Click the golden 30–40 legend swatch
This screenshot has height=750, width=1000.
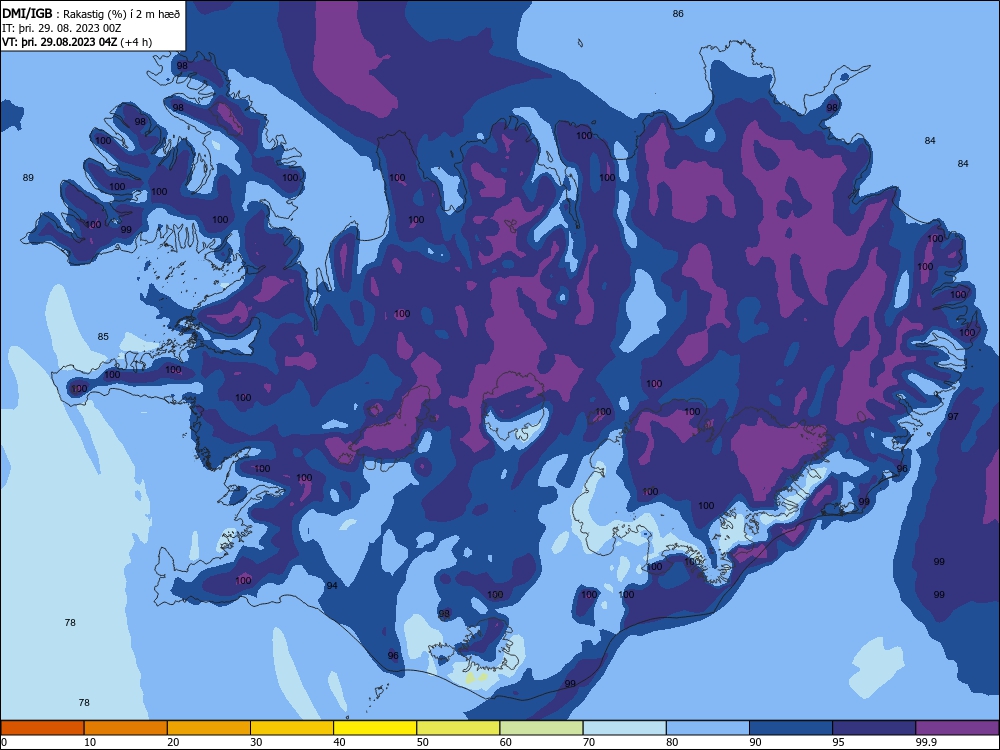pyautogui.click(x=292, y=728)
